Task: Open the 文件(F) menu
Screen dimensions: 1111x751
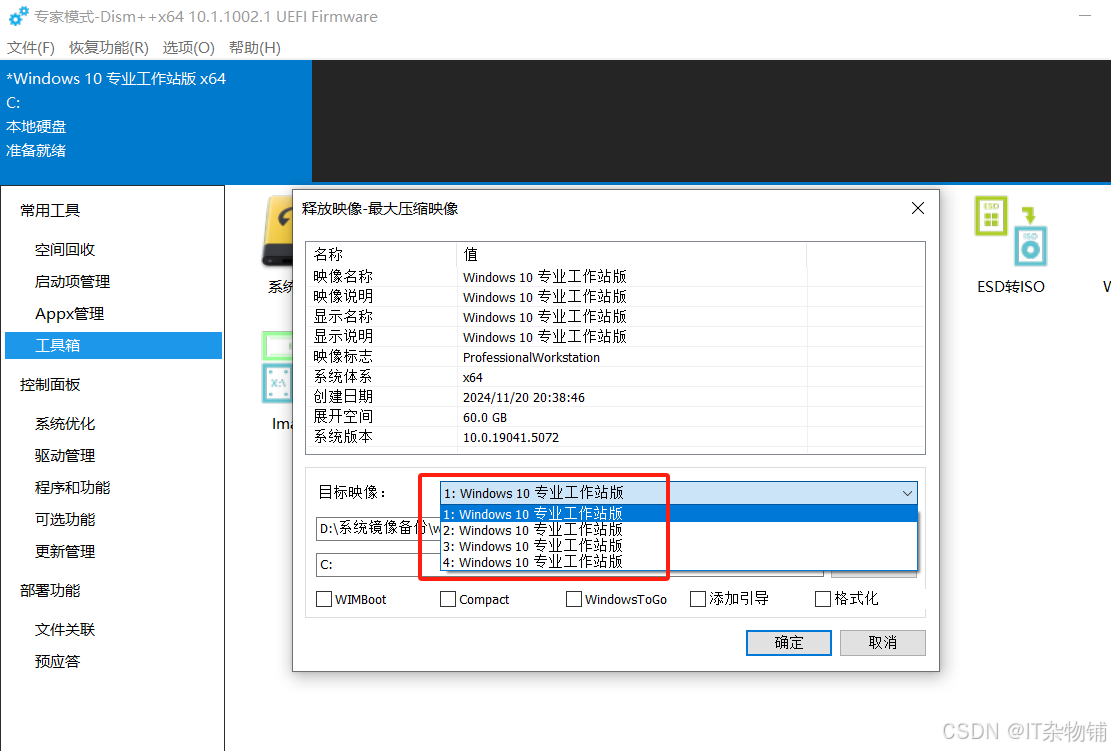Action: coord(30,47)
